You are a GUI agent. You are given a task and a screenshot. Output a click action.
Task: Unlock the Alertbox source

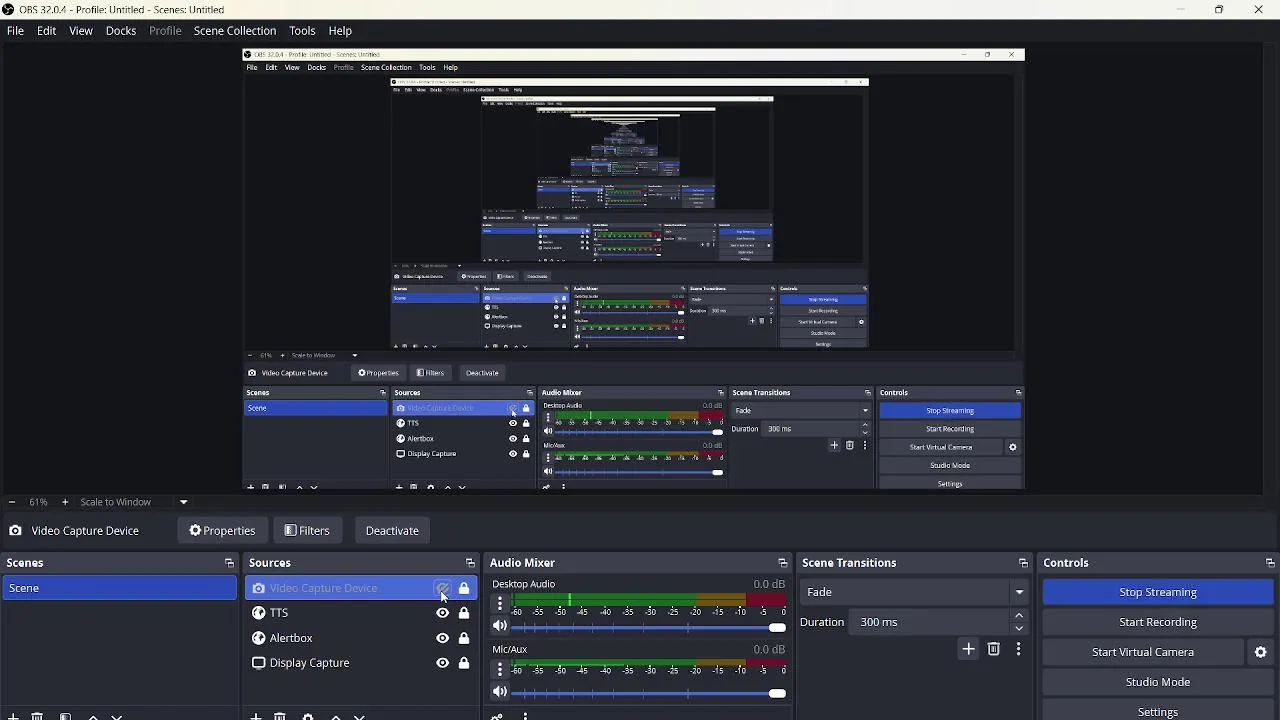(x=464, y=638)
